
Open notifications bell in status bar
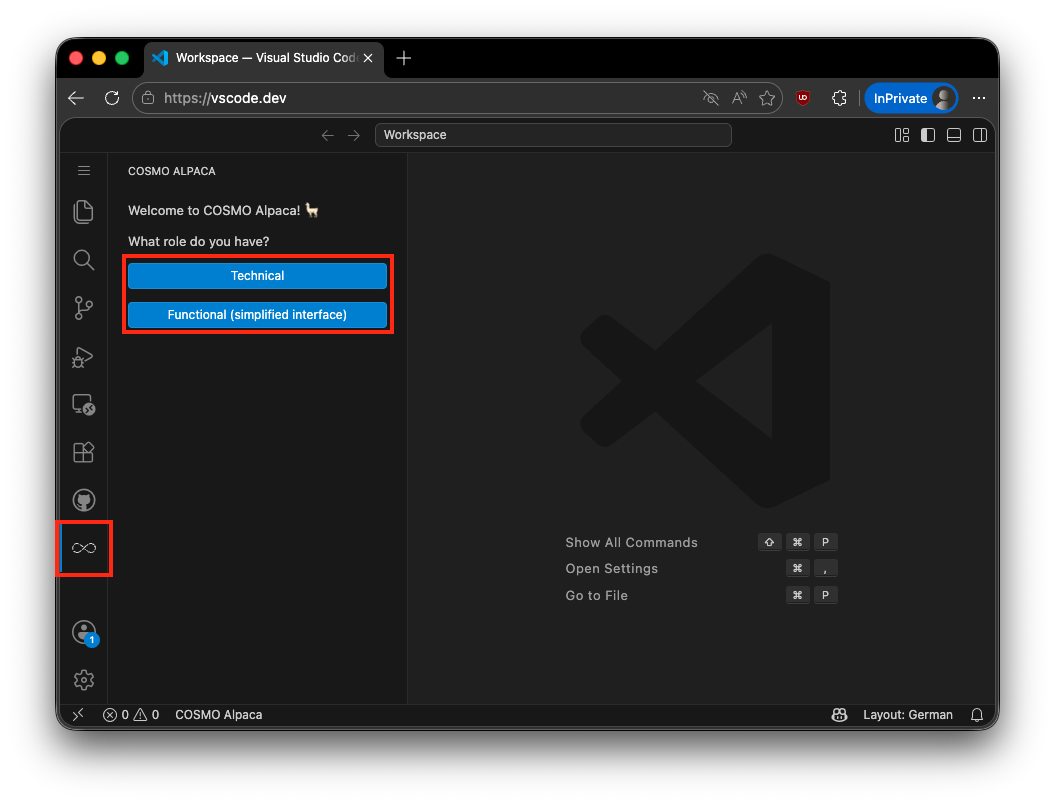(x=977, y=715)
